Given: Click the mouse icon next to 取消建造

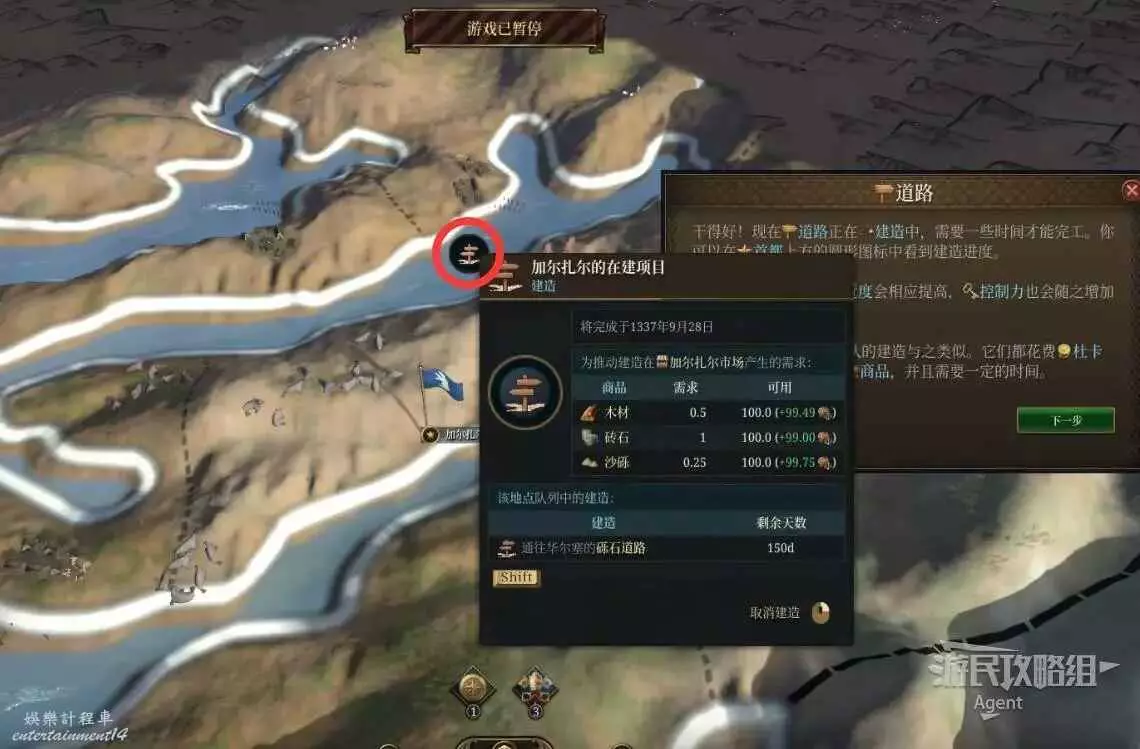Looking at the screenshot, I should coord(820,613).
